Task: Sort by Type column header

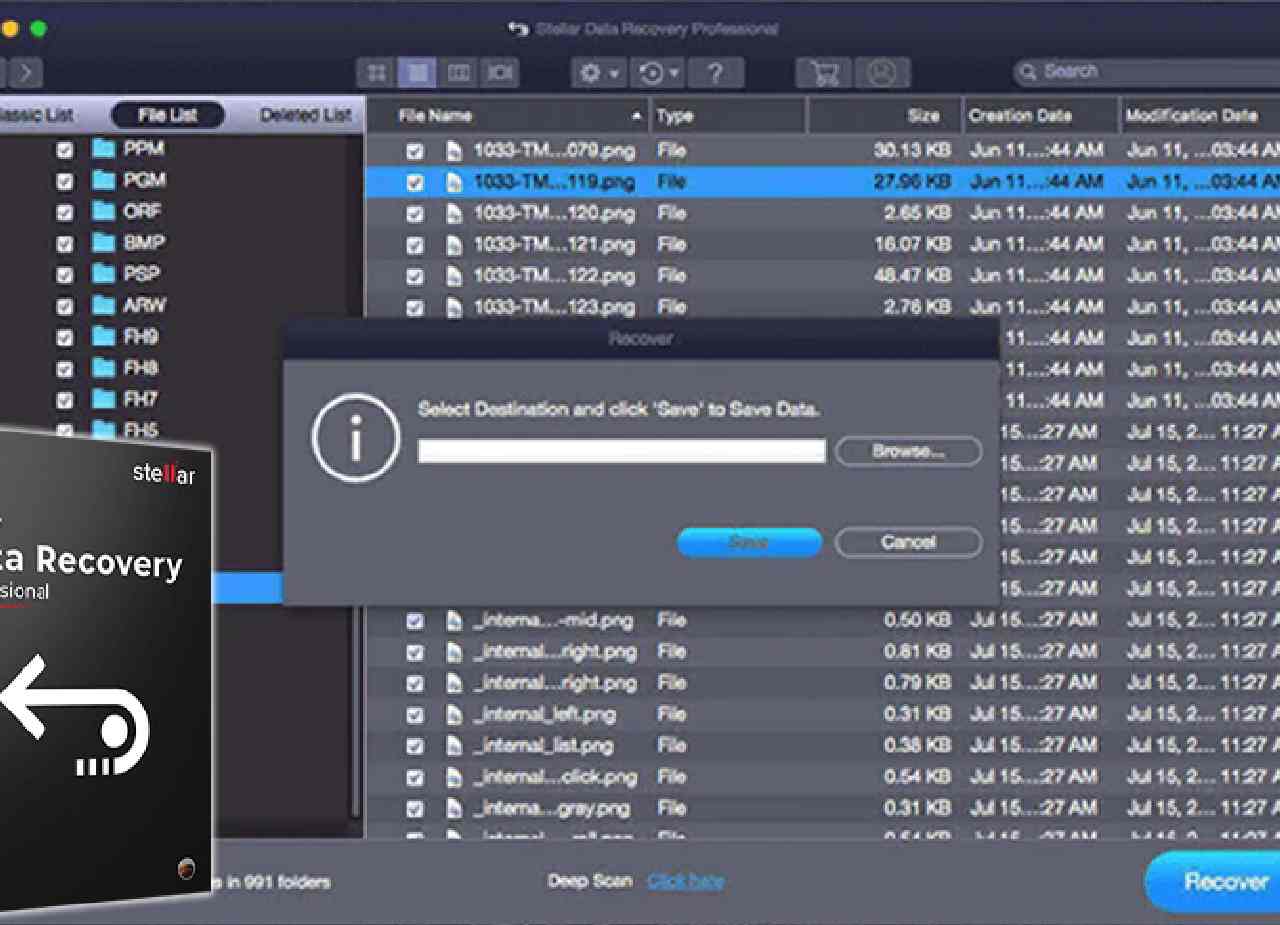Action: click(x=728, y=116)
